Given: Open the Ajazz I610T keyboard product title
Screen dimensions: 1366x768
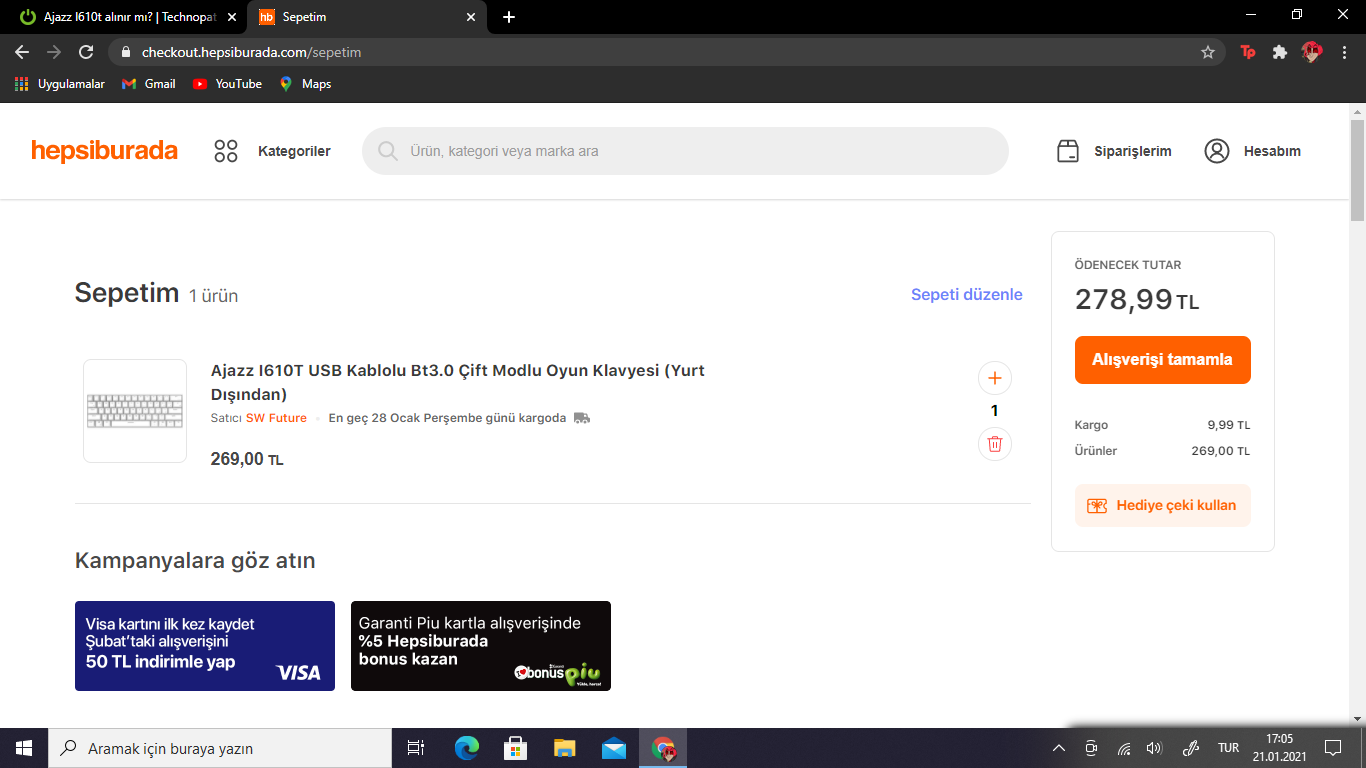Looking at the screenshot, I should click(x=458, y=382).
